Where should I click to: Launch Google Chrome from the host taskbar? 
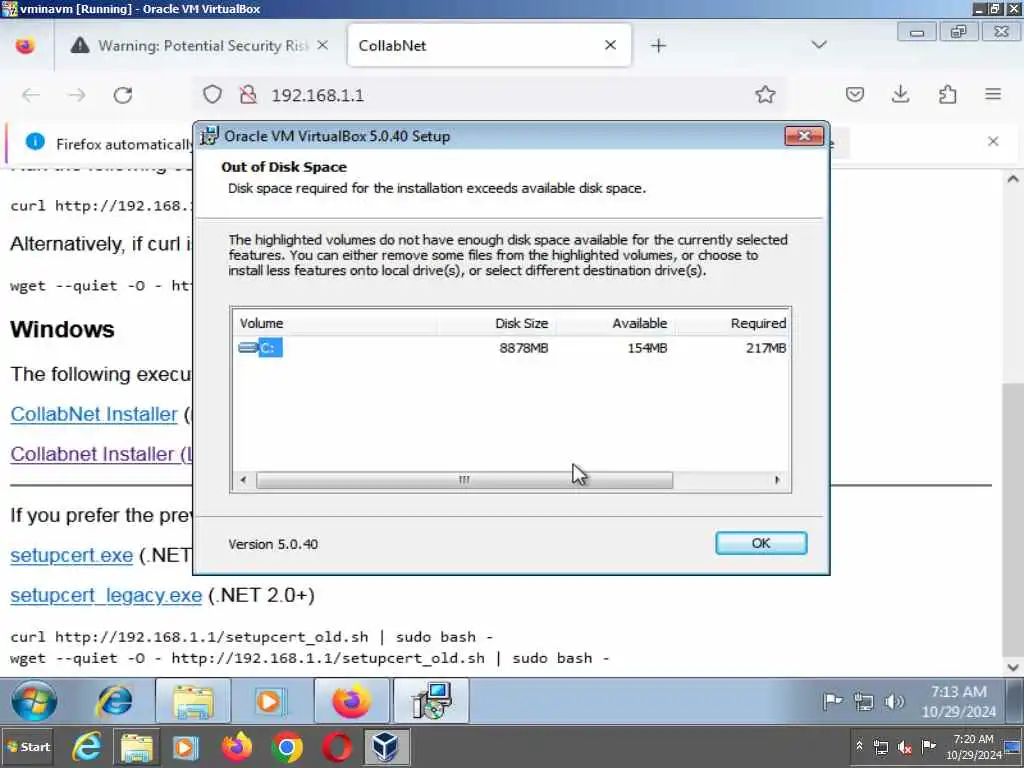287,746
